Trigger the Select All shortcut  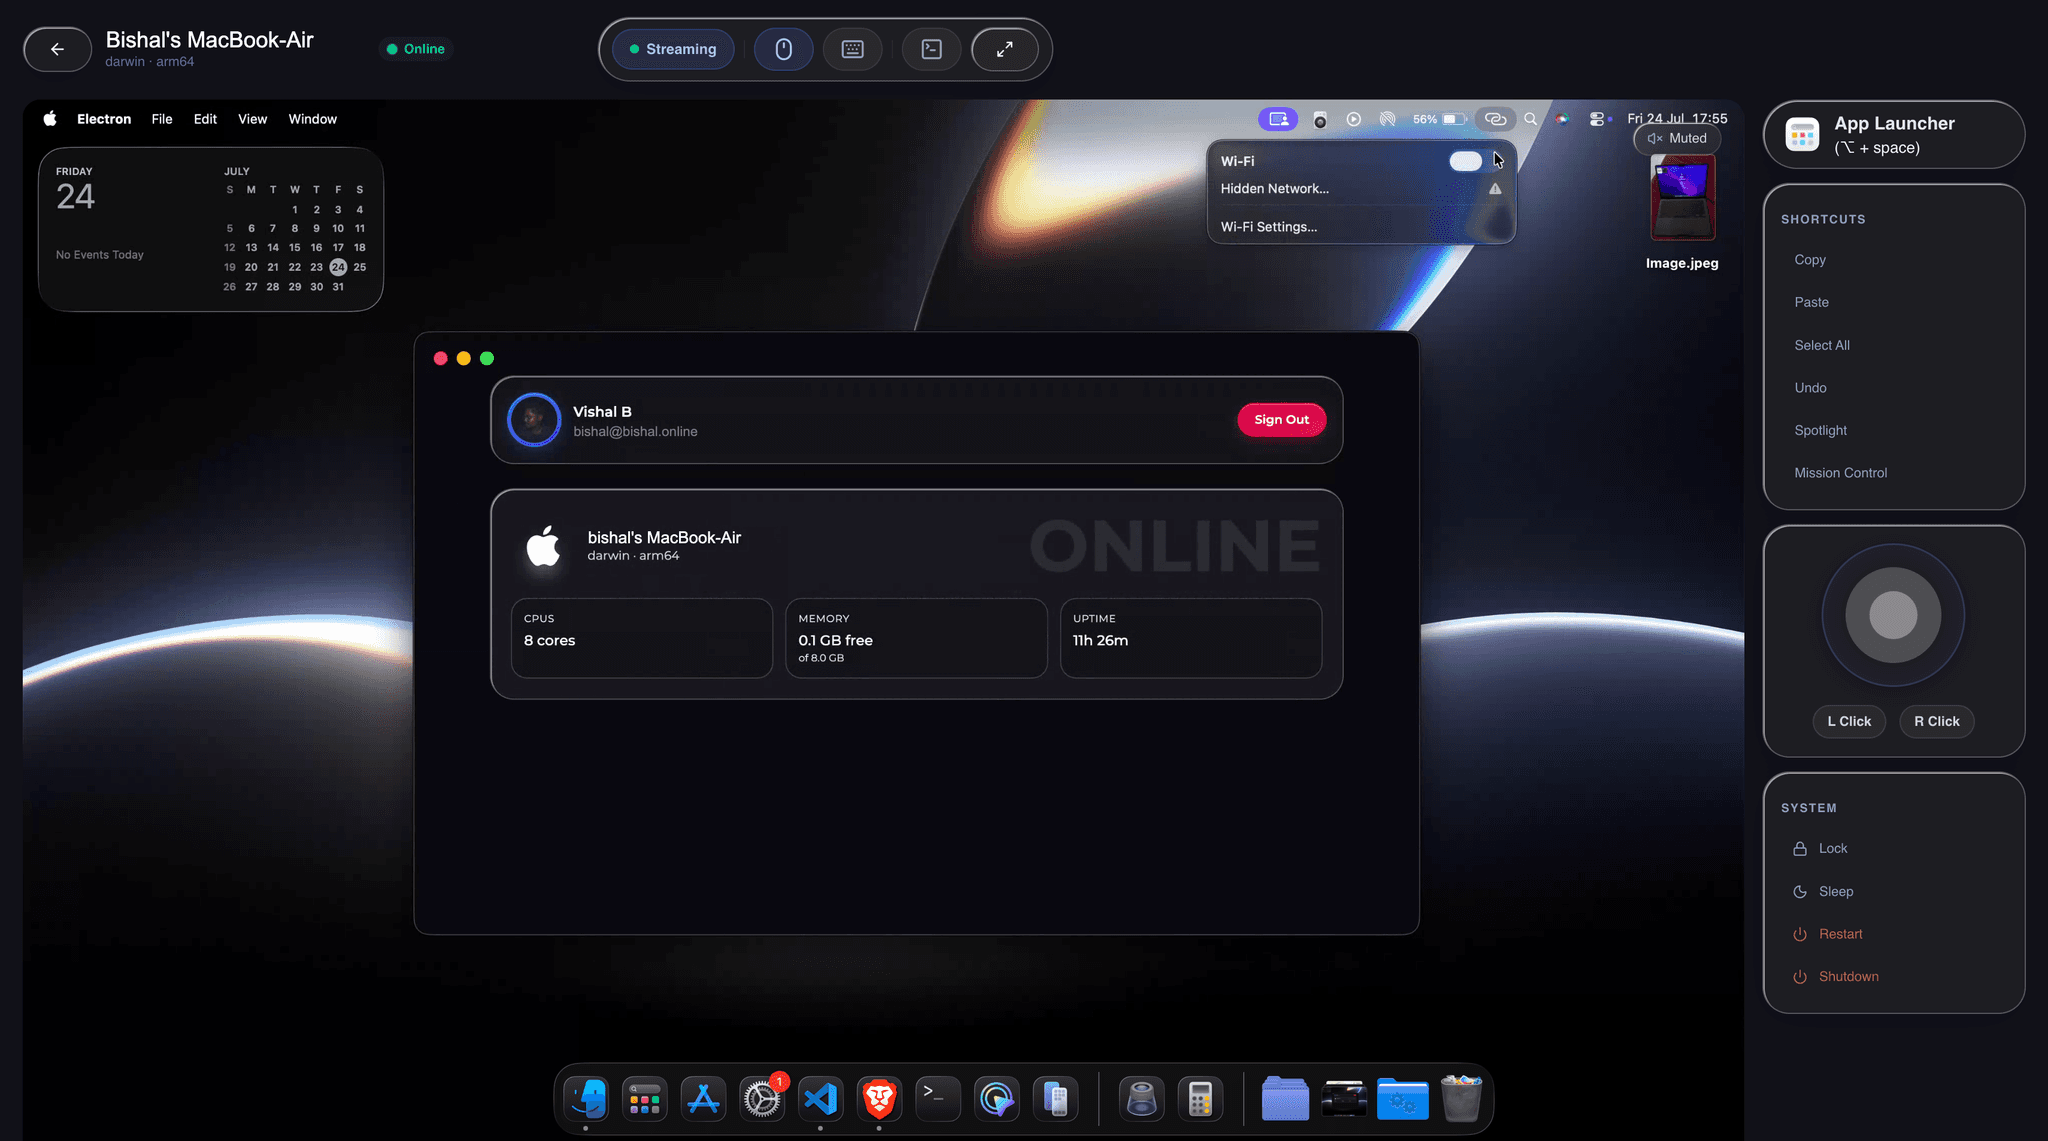pos(1822,345)
